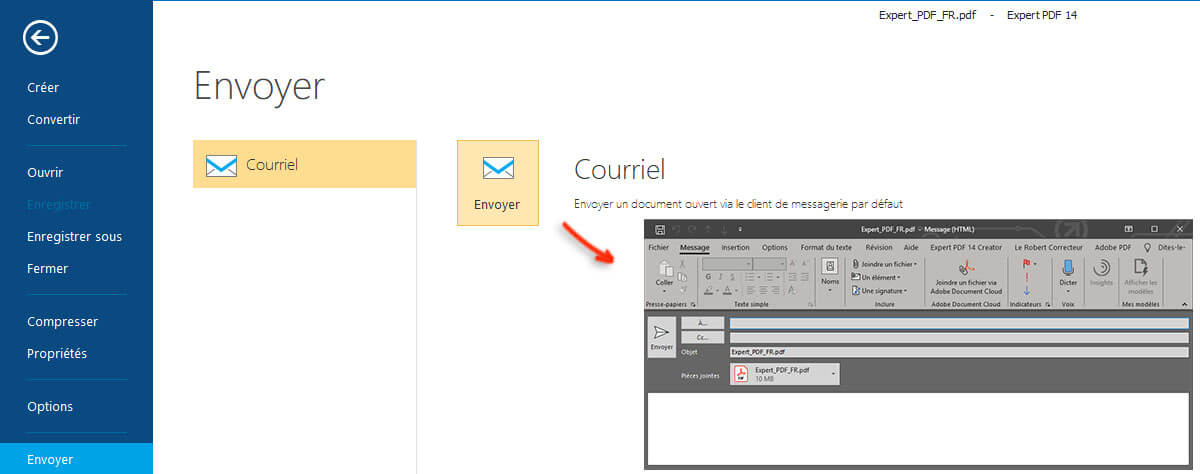Go back using the circular arrow icon
1200x474 pixels.
(41, 38)
